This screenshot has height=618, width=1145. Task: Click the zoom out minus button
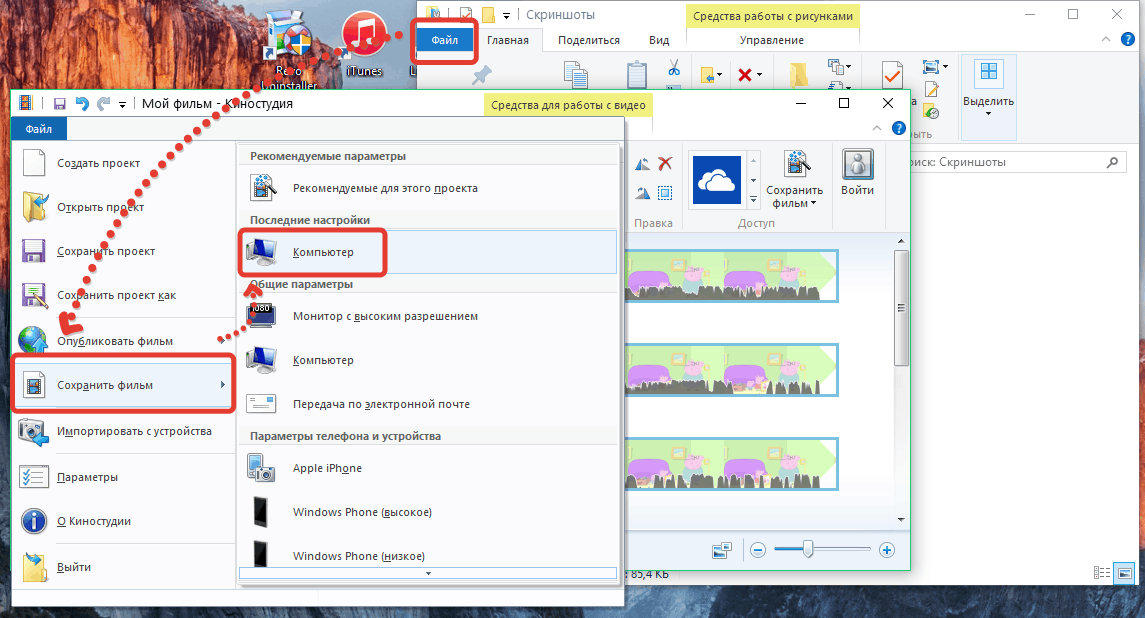click(x=758, y=550)
